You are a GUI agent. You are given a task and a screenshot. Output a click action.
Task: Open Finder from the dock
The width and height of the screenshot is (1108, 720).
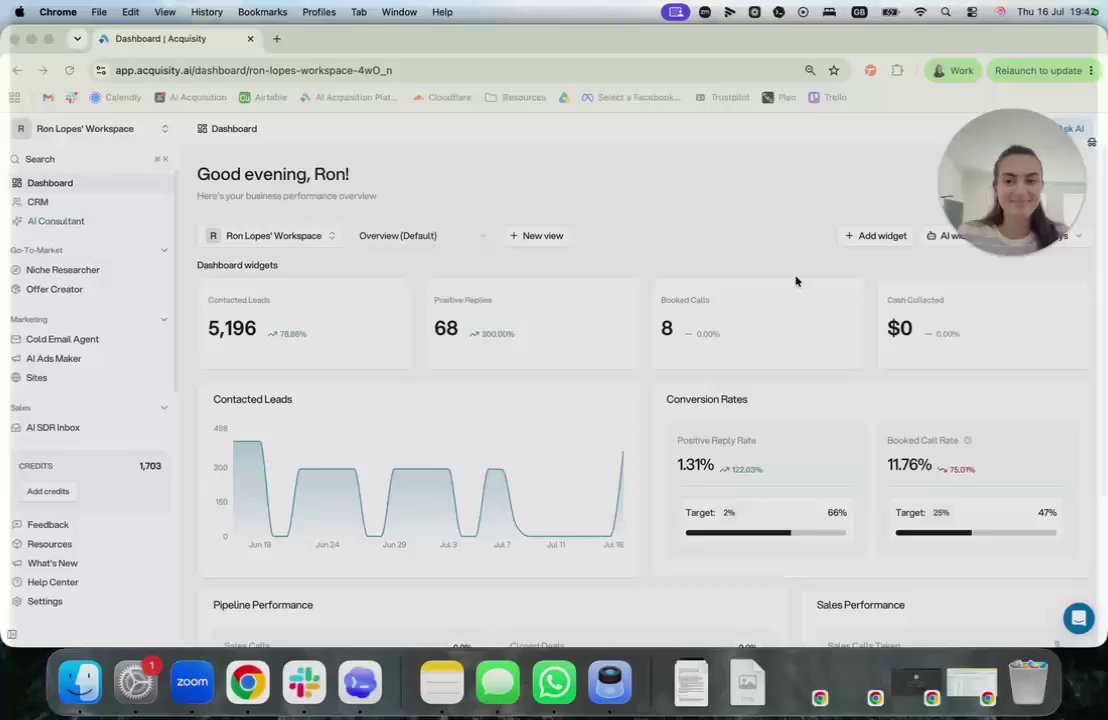(80, 682)
